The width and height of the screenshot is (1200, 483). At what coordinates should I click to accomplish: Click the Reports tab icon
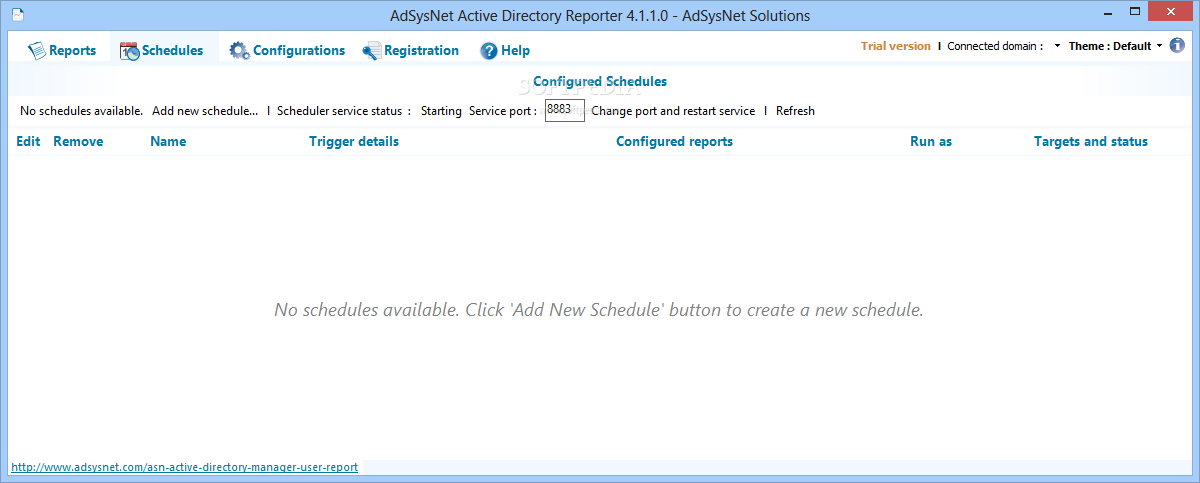pyautogui.click(x=37, y=50)
